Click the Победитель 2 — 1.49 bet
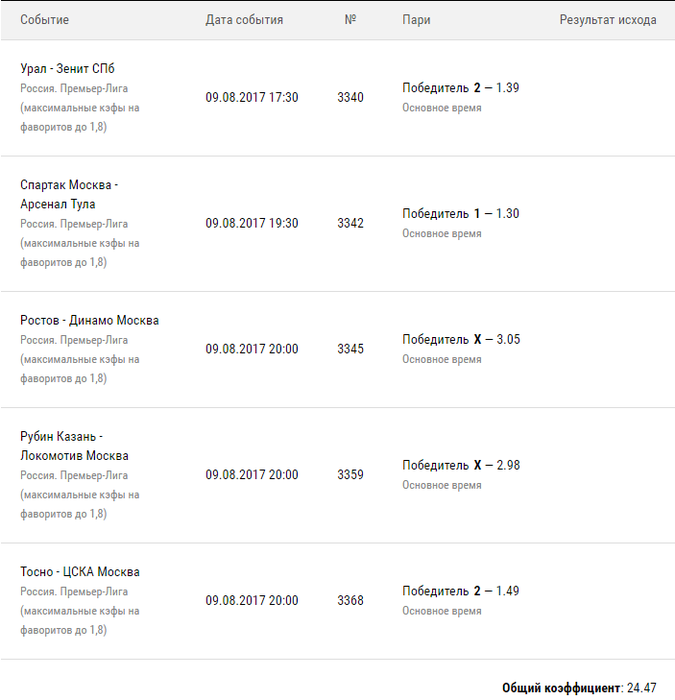Image resolution: width=675 pixels, height=700 pixels. (460, 591)
